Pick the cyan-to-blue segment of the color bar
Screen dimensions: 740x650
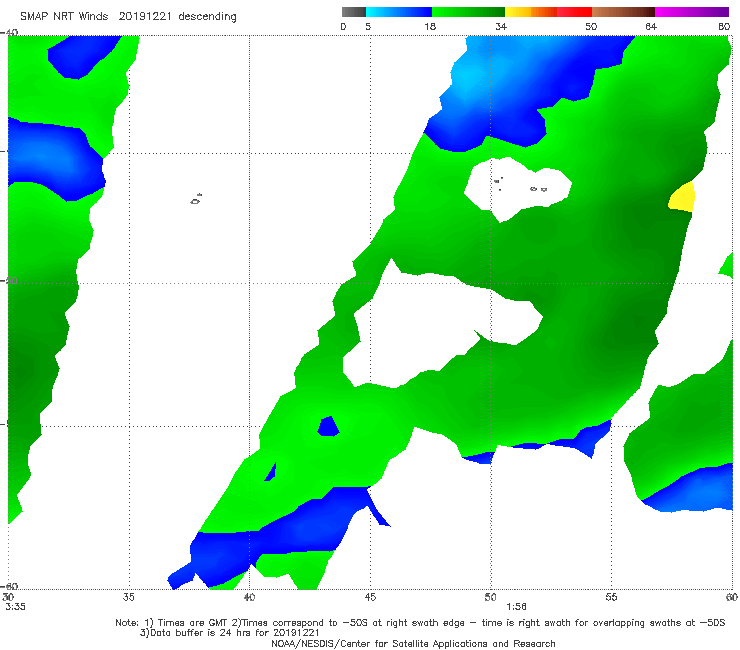[x=399, y=12]
